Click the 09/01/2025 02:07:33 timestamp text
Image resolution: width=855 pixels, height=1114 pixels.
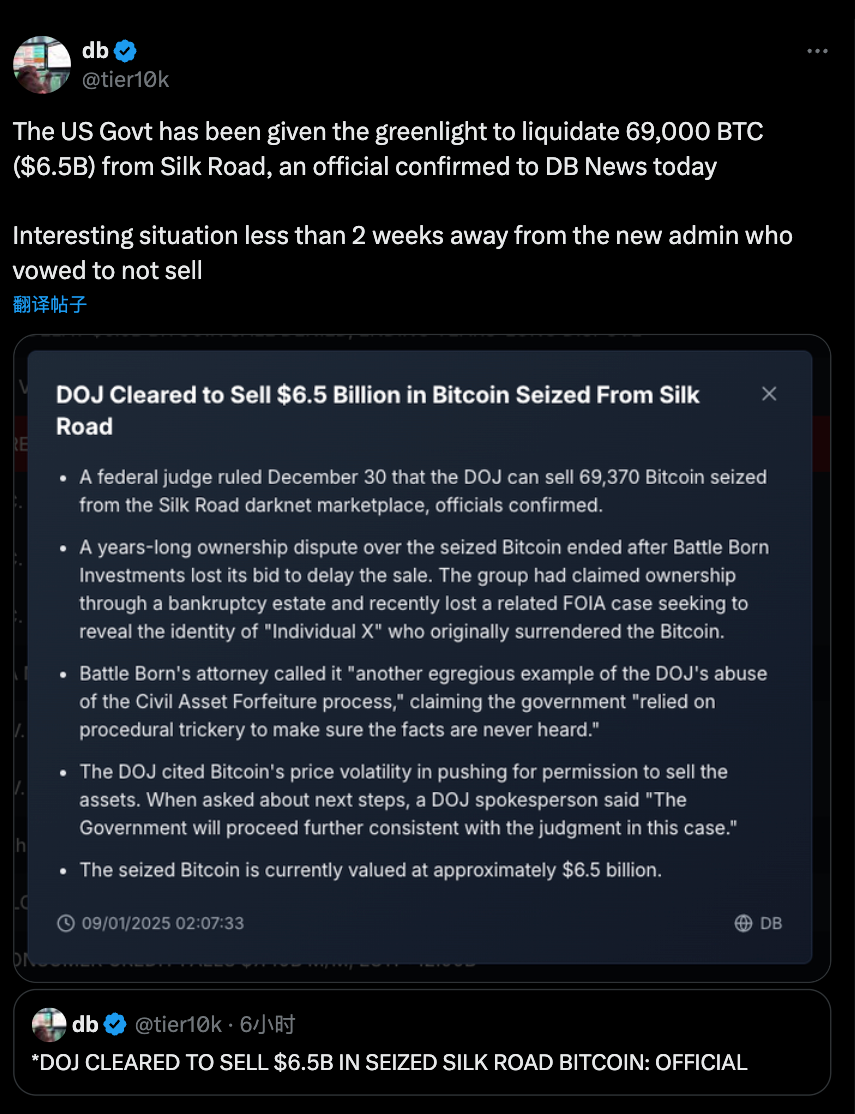click(x=163, y=923)
